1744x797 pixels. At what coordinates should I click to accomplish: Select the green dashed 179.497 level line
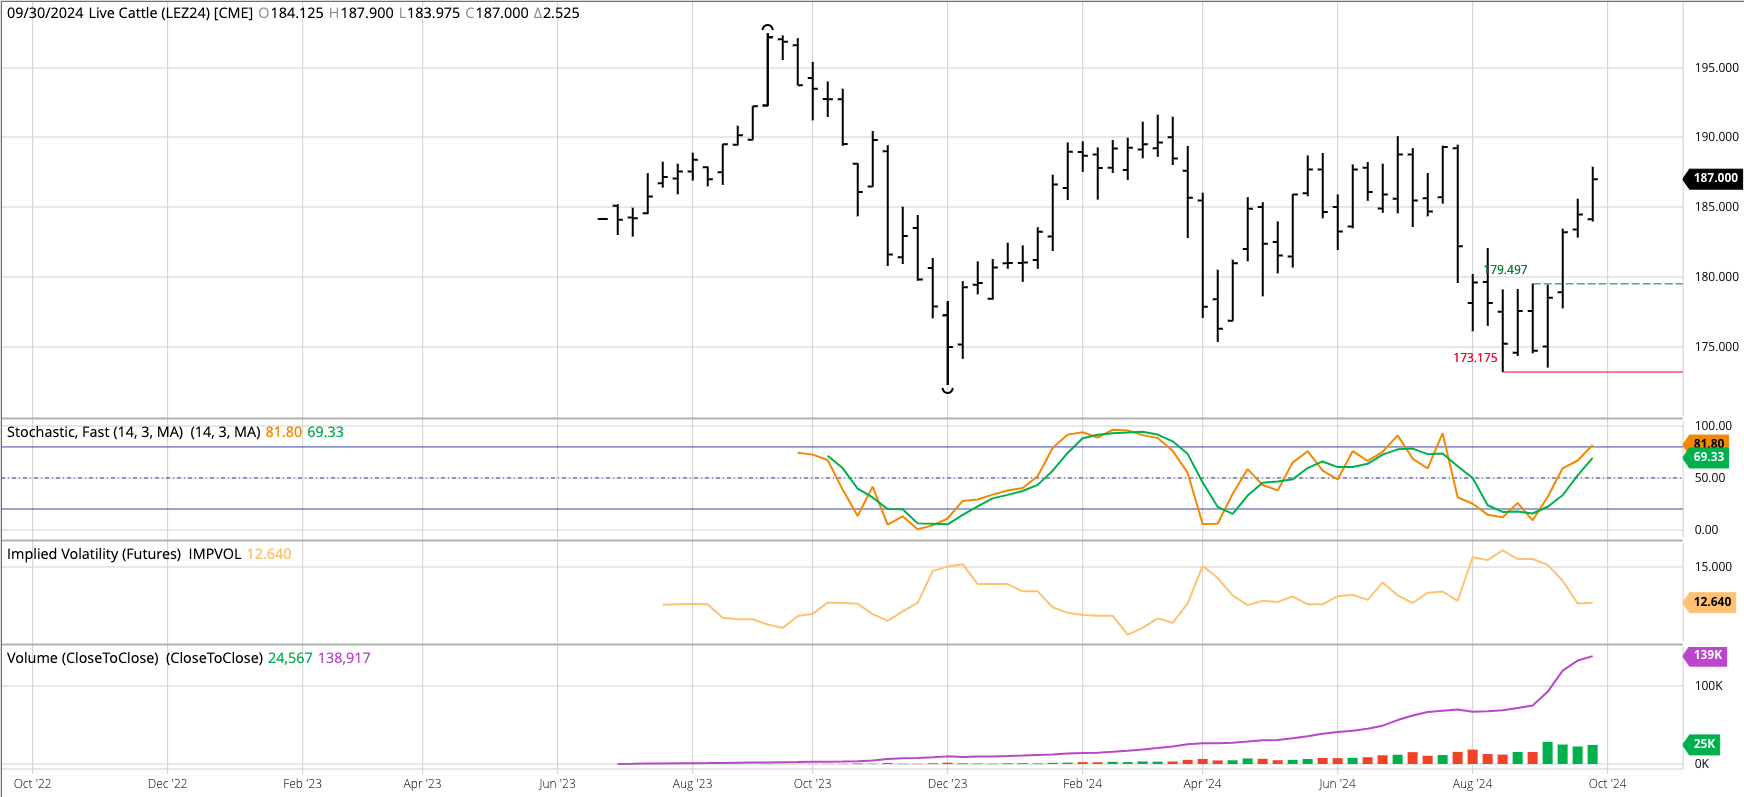pyautogui.click(x=1608, y=284)
